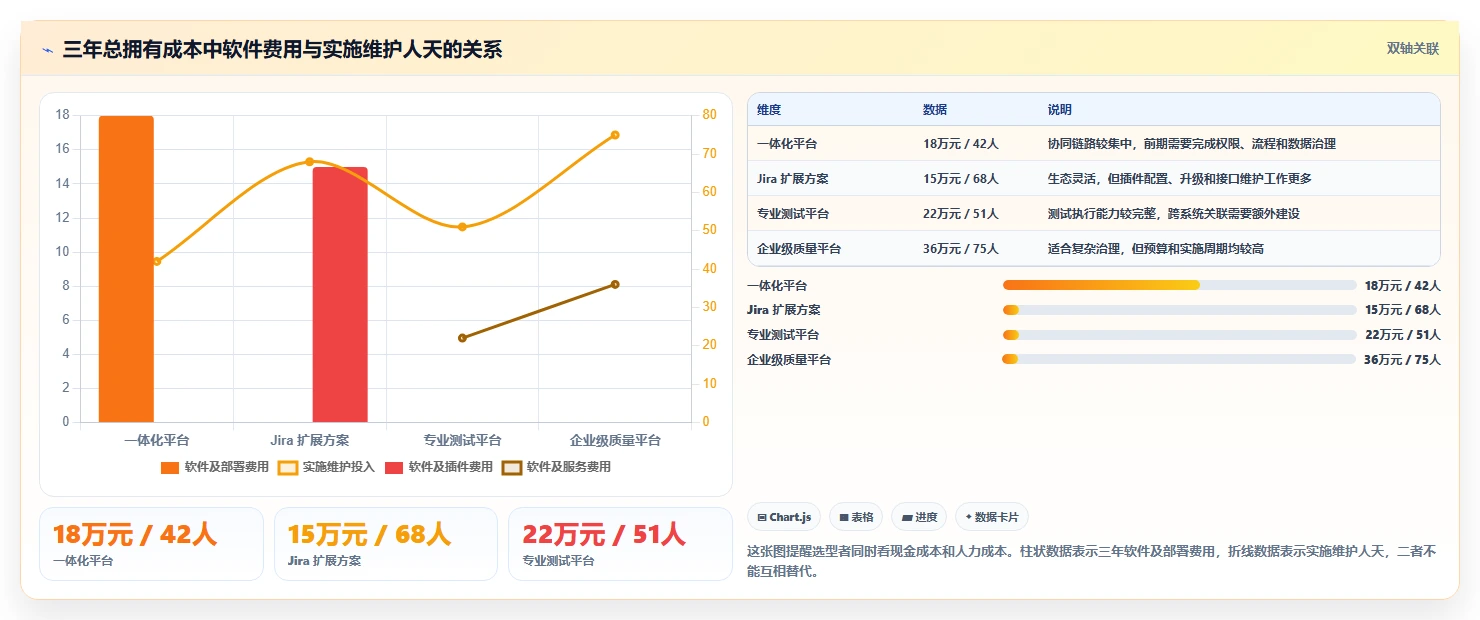1480x620 pixels.
Task: Click table cell 36万元 / 75人
Action: (961, 248)
